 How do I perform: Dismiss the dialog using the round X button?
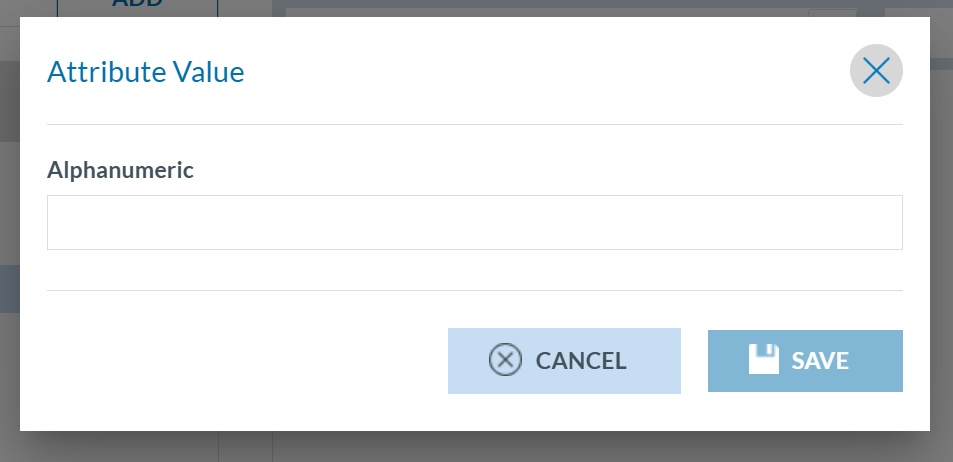(x=876, y=71)
